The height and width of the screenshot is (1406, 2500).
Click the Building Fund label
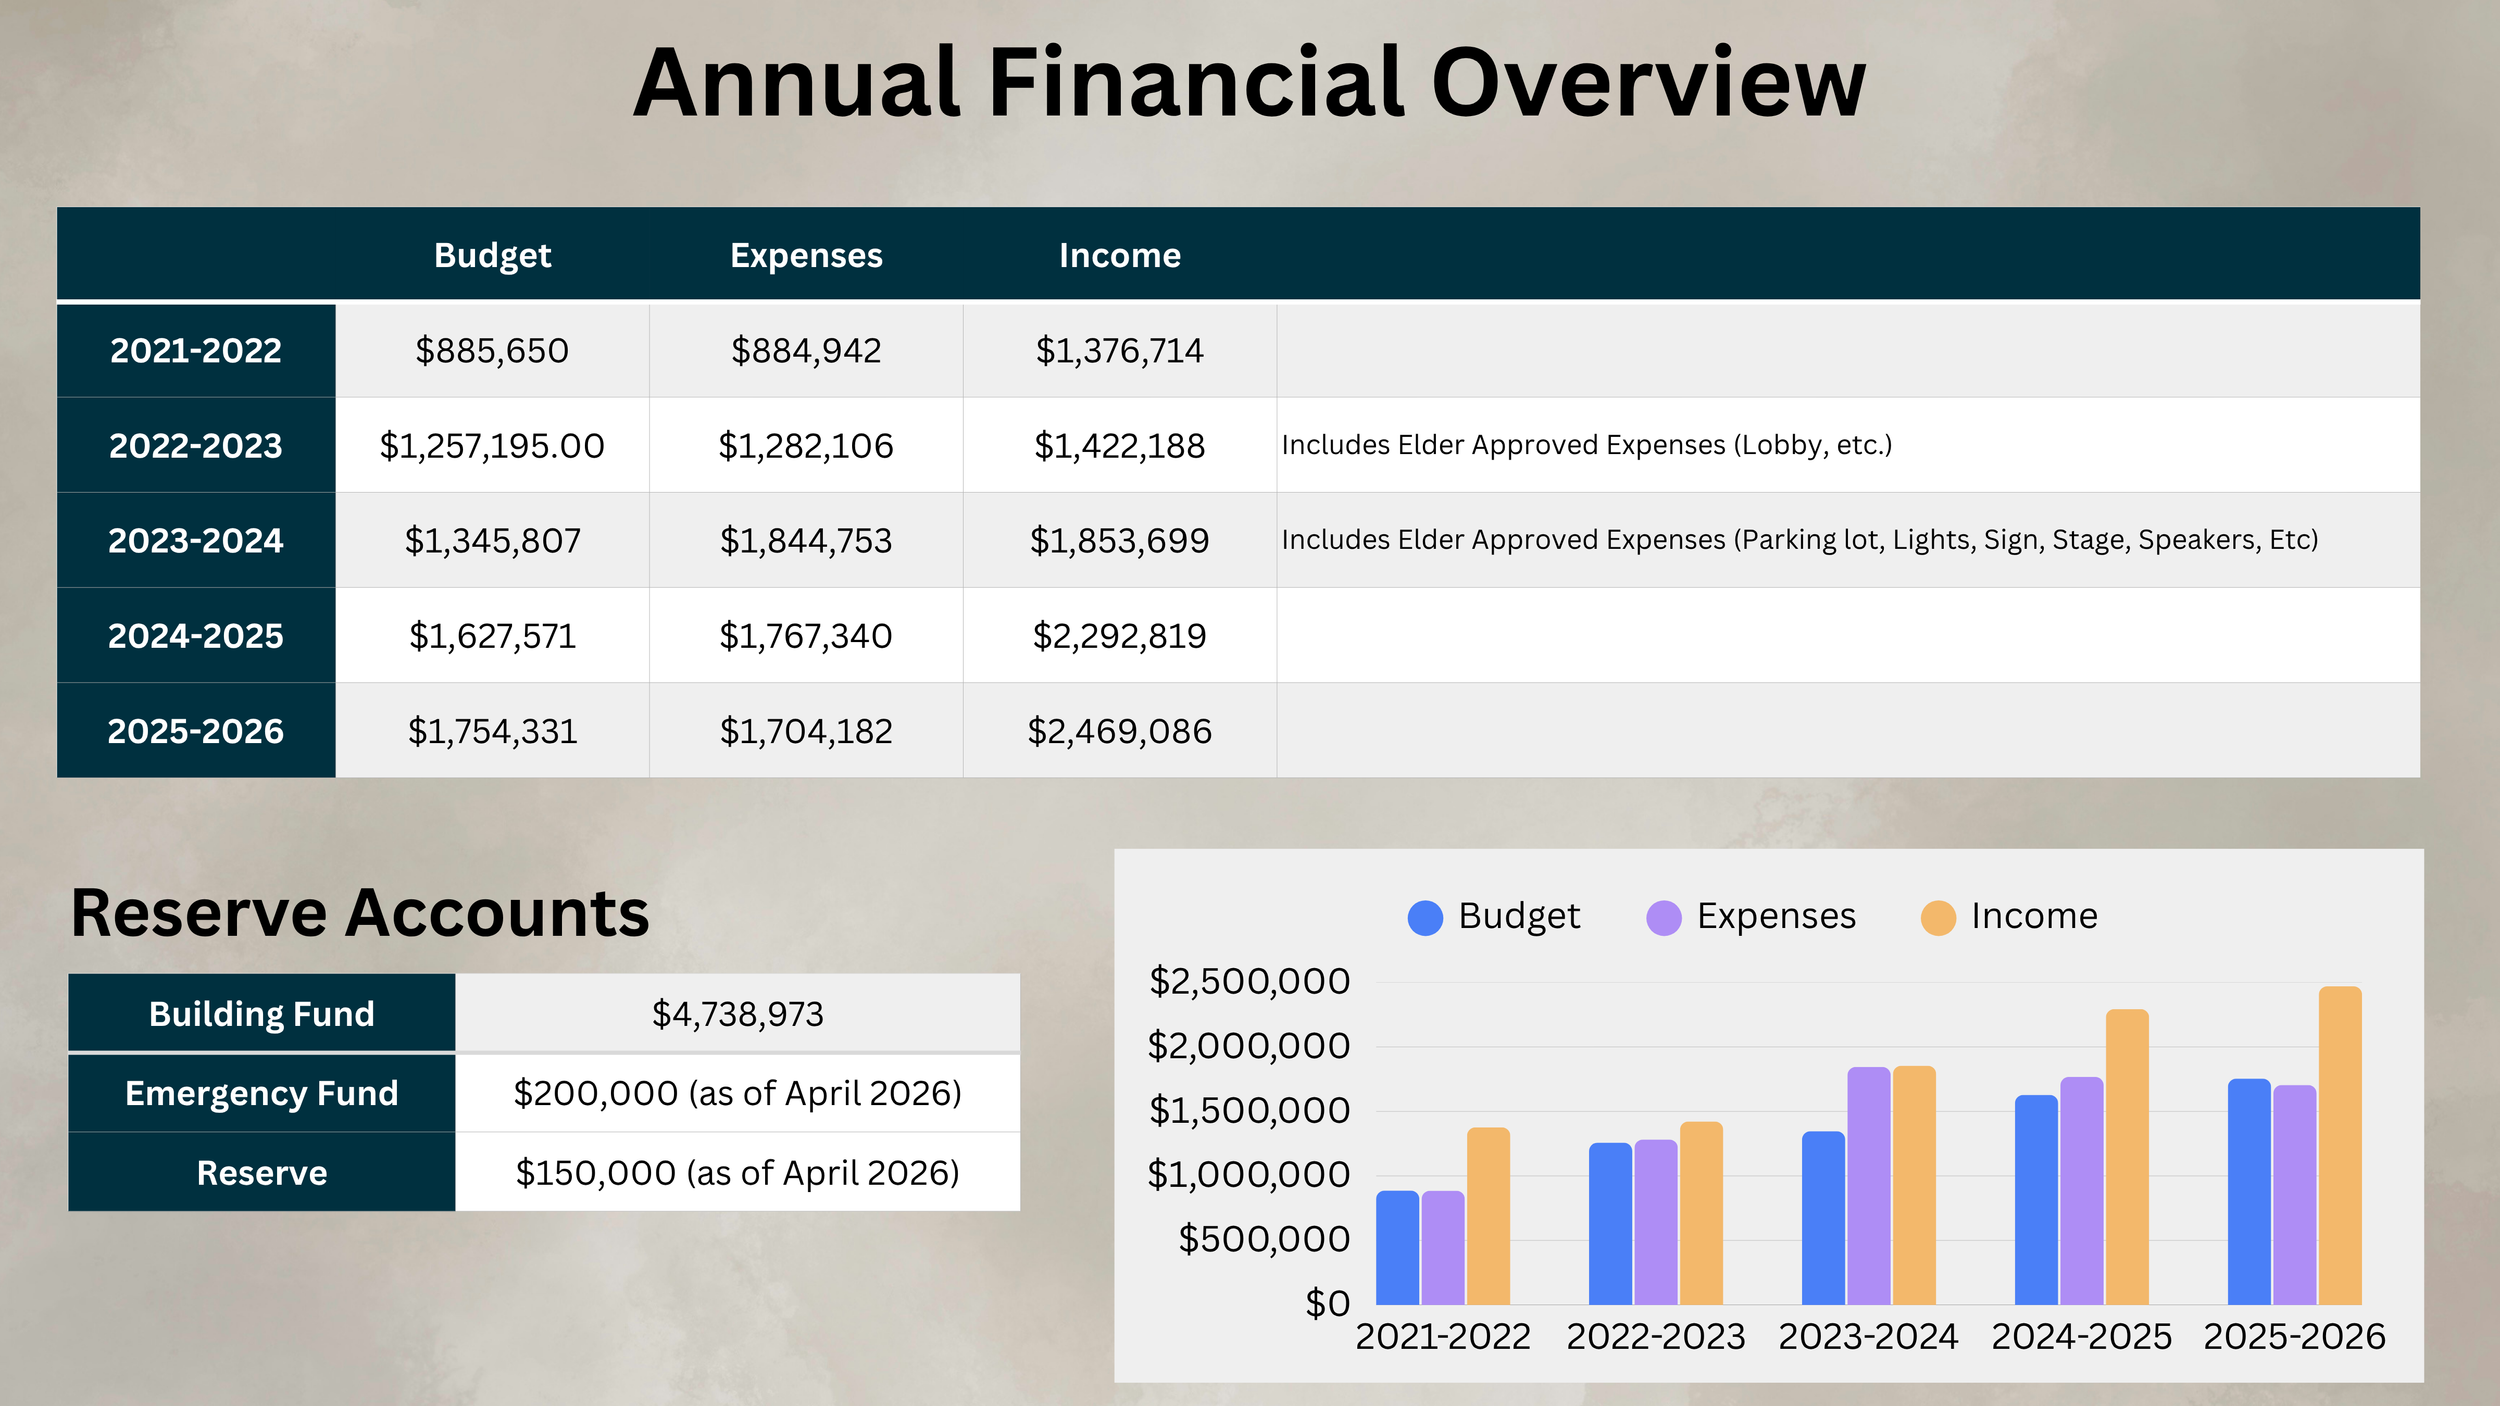click(262, 1014)
